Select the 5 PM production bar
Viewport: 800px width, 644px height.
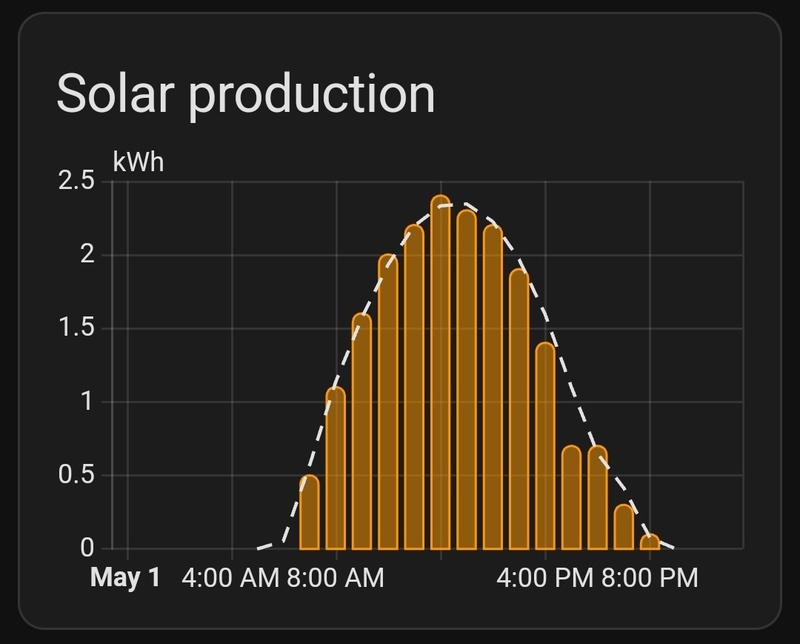(571, 498)
